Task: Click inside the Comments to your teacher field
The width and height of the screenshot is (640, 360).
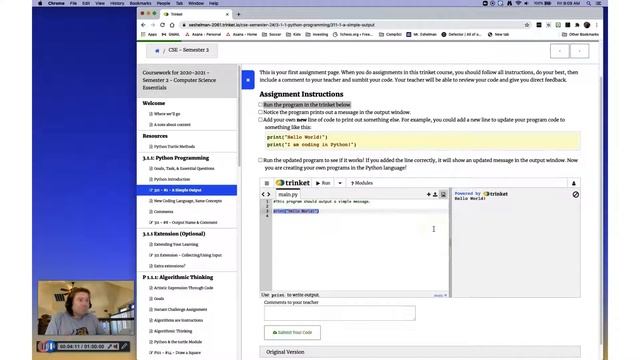Action: click(x=340, y=313)
